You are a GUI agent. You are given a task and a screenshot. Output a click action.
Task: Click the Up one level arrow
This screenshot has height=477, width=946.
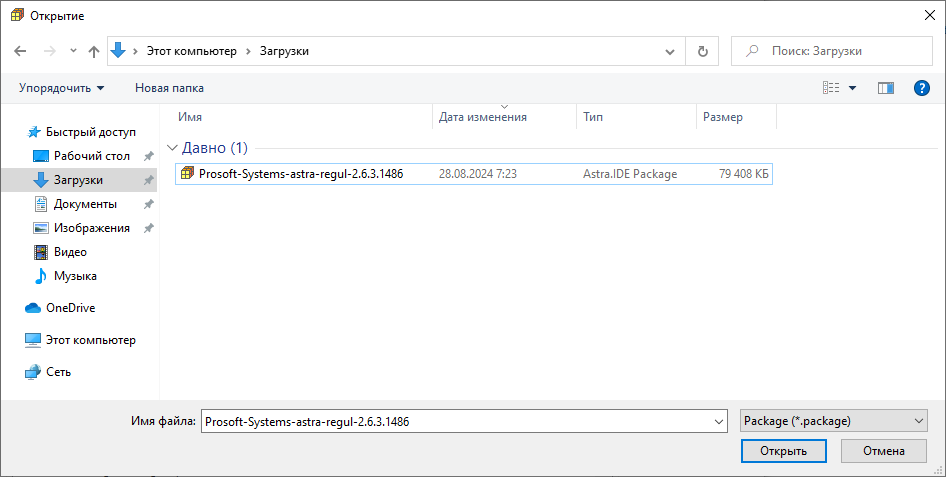94,51
